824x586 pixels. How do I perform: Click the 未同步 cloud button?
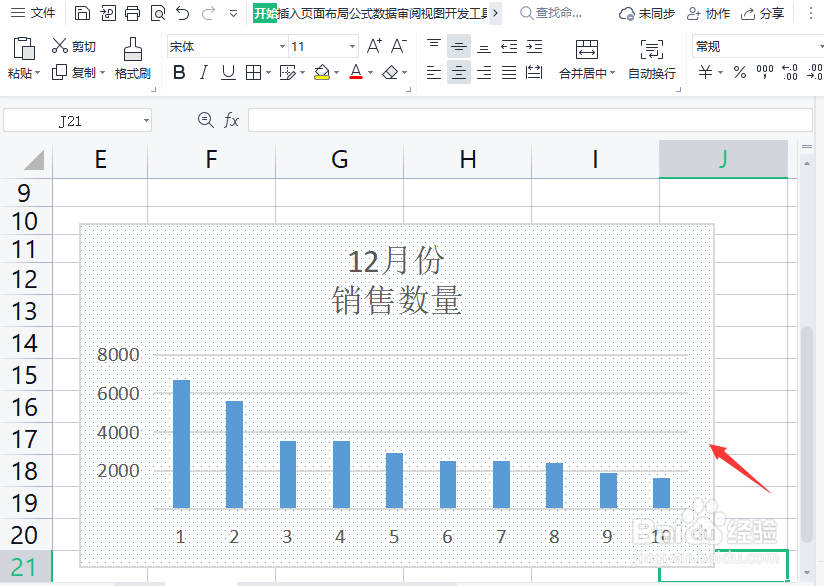pos(647,14)
